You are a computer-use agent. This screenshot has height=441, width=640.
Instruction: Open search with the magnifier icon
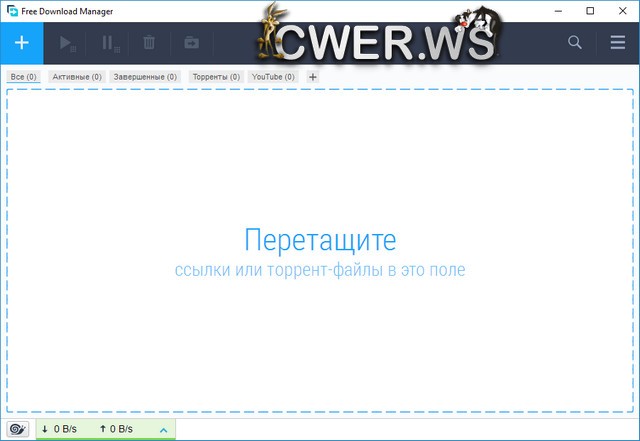pos(575,43)
